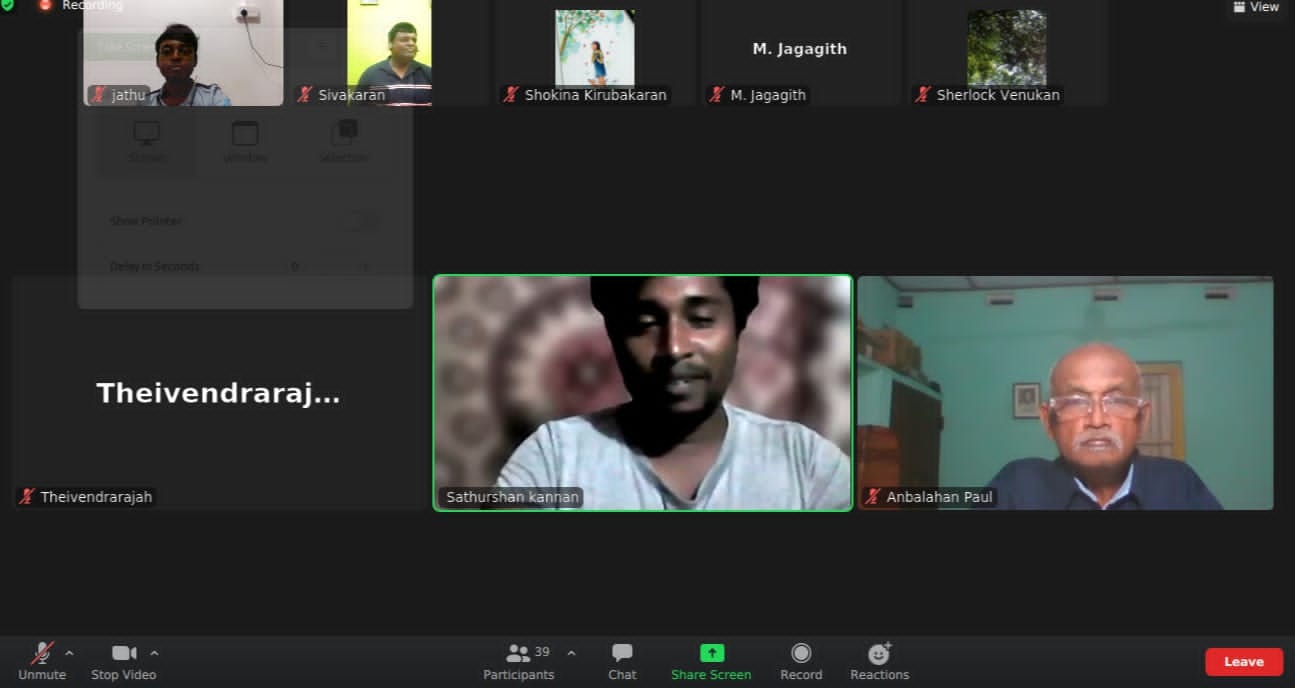Choose Window mode in faded screenshot dialog
Screen dimensions: 1295x688
(245, 143)
